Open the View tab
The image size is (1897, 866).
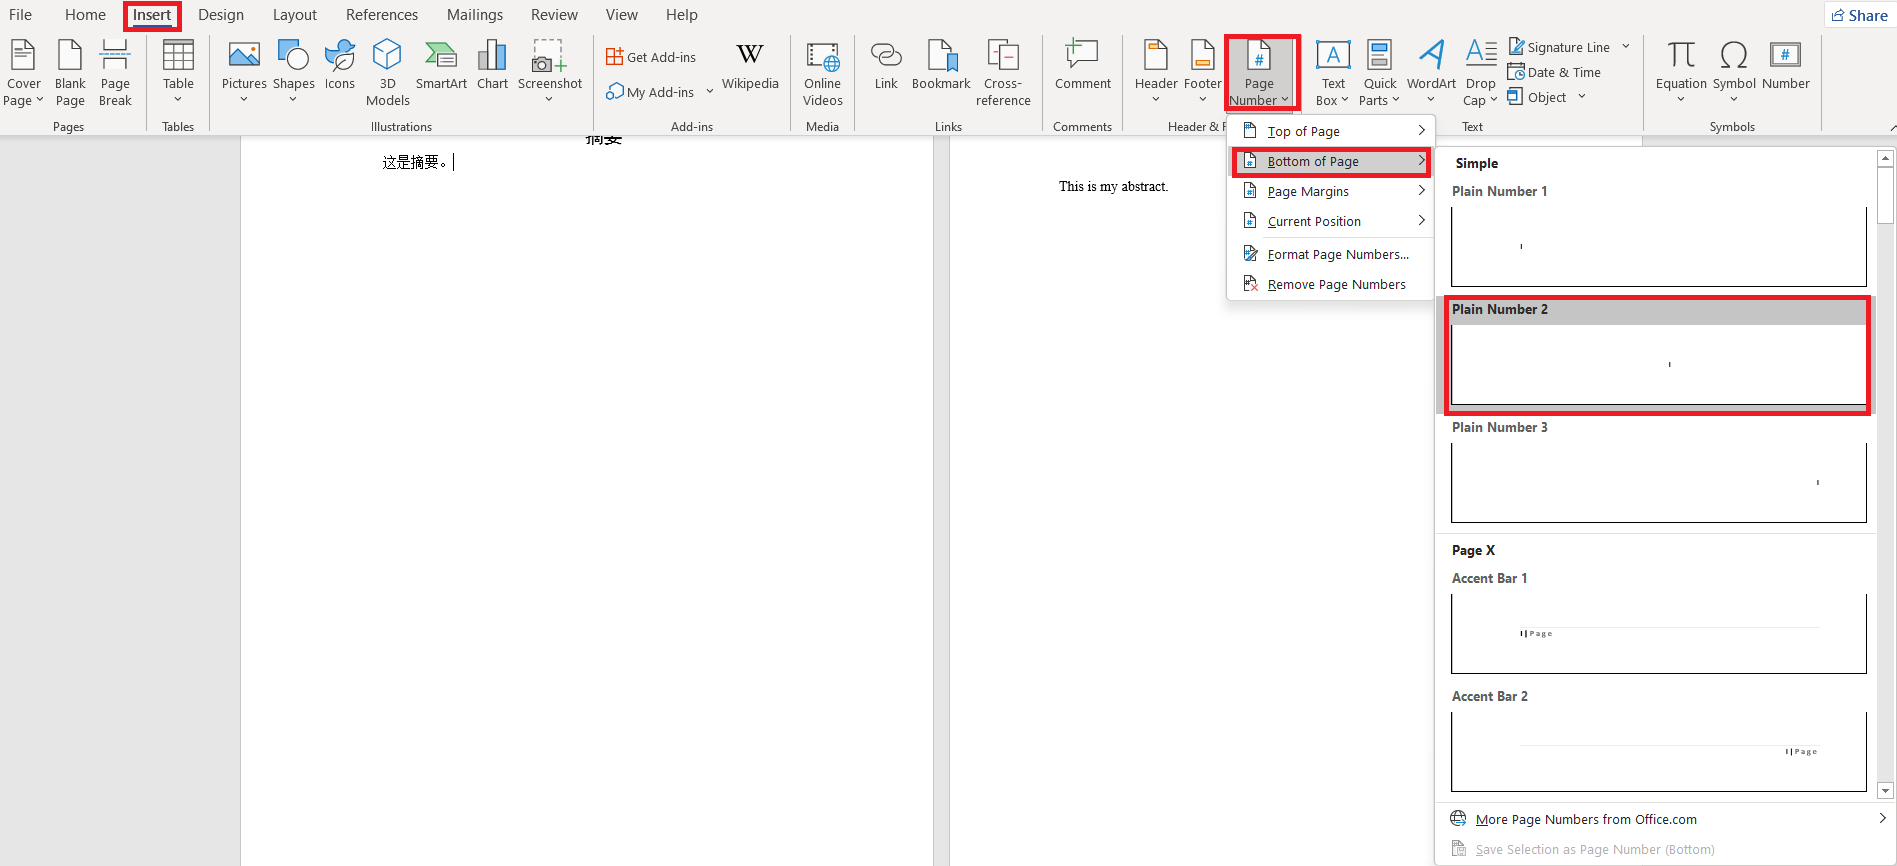pos(621,15)
